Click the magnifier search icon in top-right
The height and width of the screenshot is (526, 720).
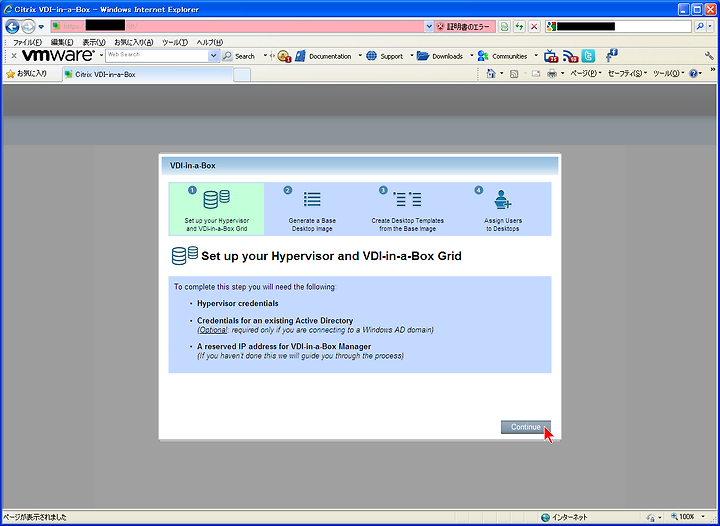(x=699, y=27)
